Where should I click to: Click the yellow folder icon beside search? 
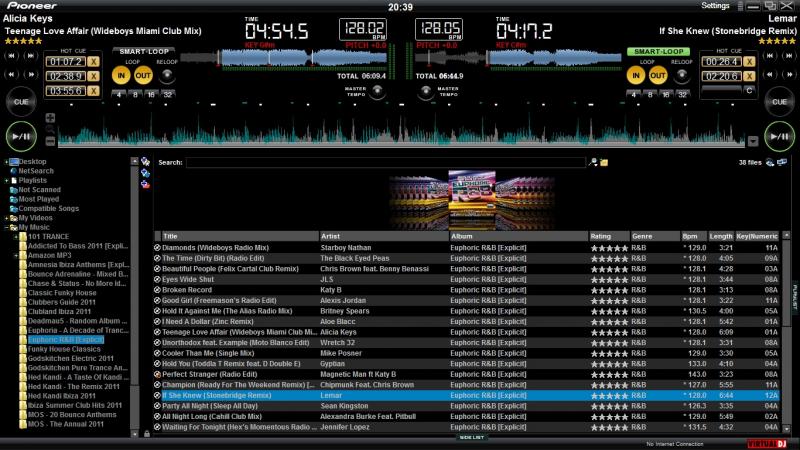click(604, 162)
